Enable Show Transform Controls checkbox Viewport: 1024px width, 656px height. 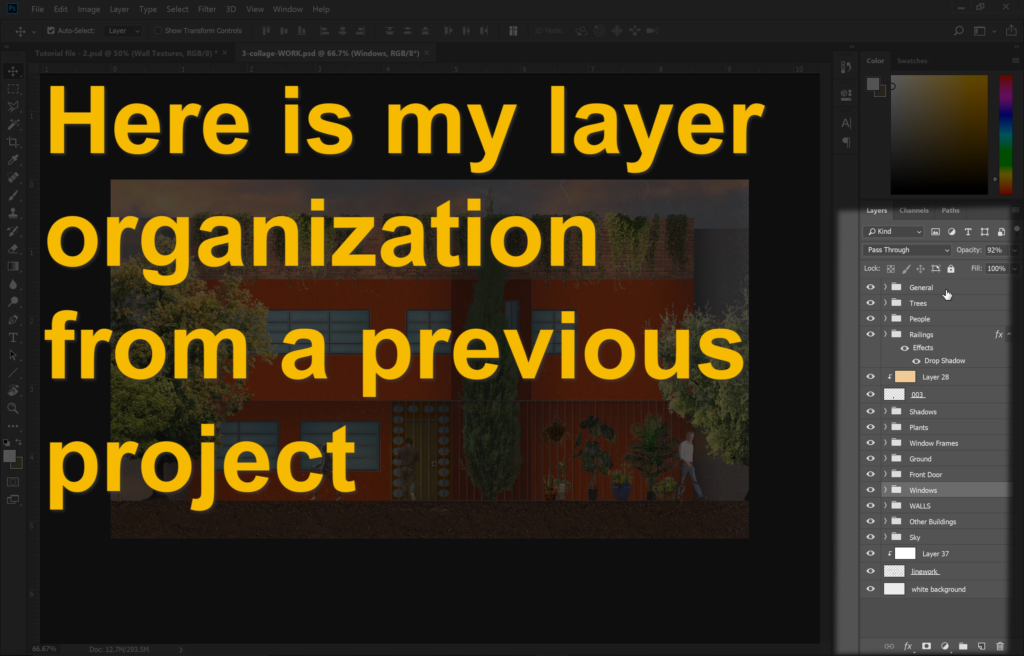(158, 31)
